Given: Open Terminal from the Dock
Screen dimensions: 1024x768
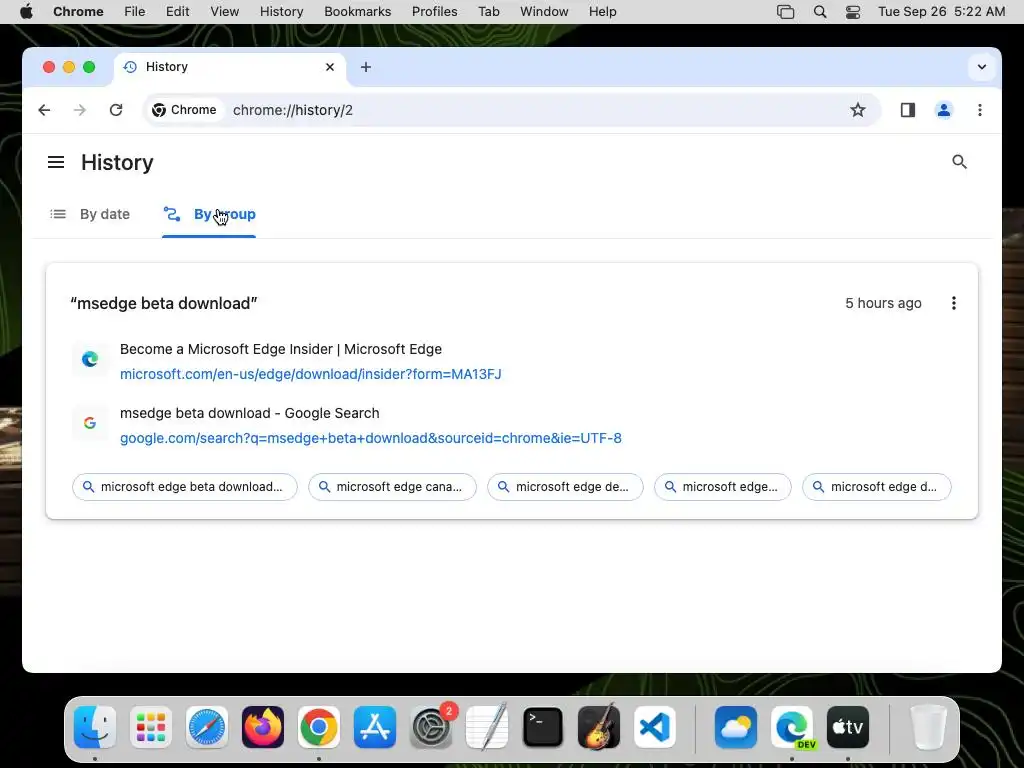Looking at the screenshot, I should (543, 727).
